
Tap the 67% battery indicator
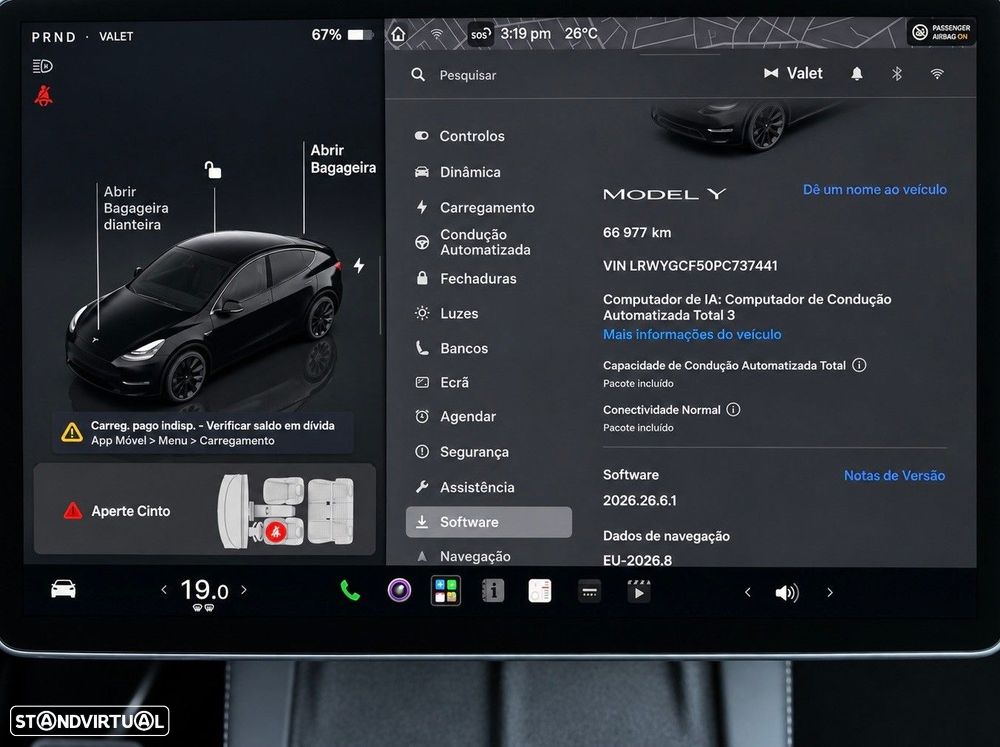pos(342,34)
